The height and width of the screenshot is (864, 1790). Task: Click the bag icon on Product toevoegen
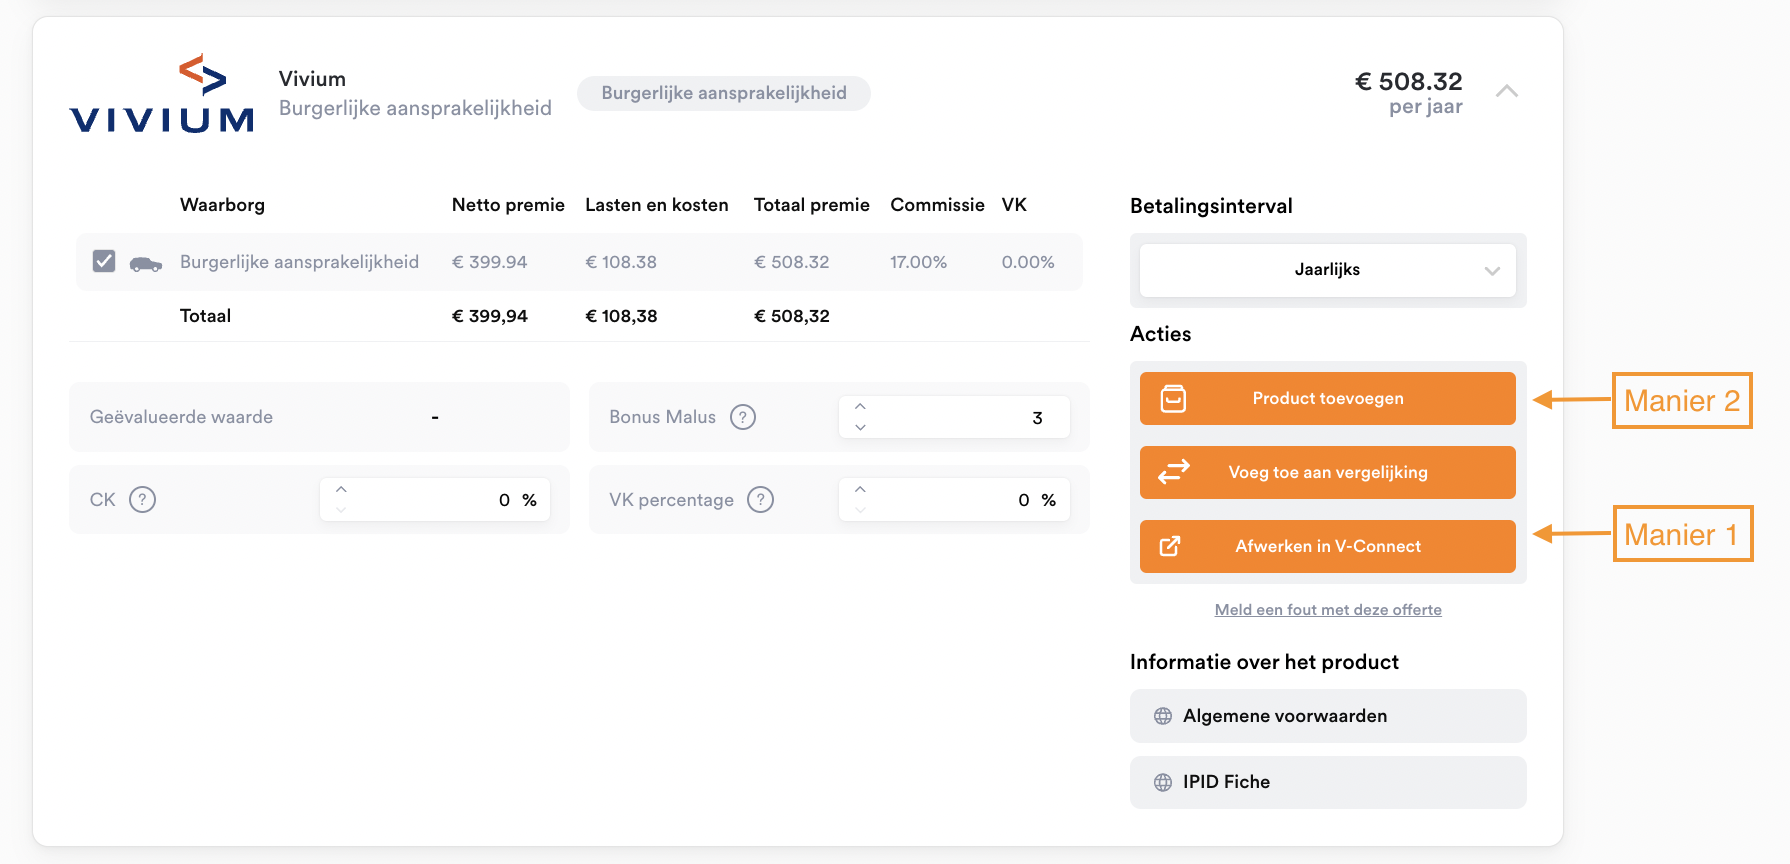tap(1173, 398)
